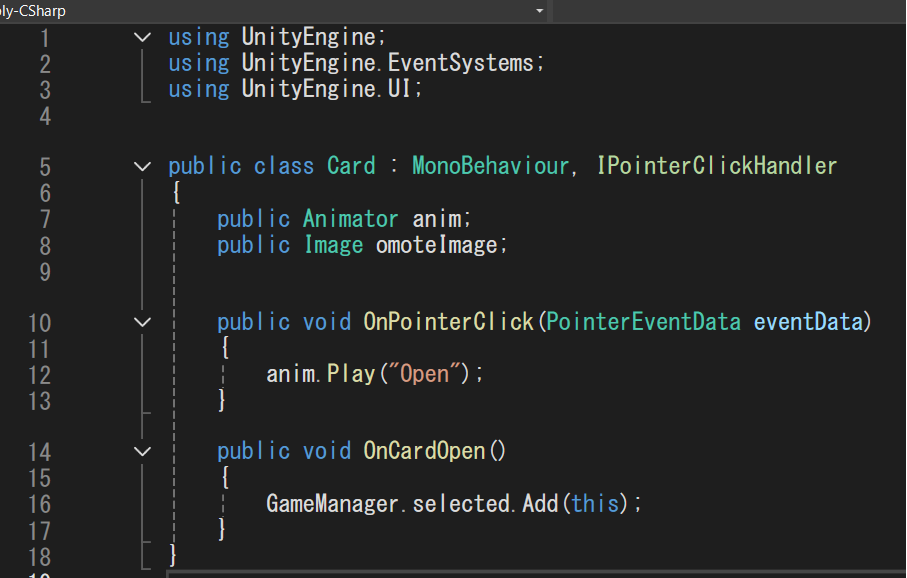Click line number 4 in the gutter
This screenshot has height=578, width=907.
pyautogui.click(x=43, y=116)
